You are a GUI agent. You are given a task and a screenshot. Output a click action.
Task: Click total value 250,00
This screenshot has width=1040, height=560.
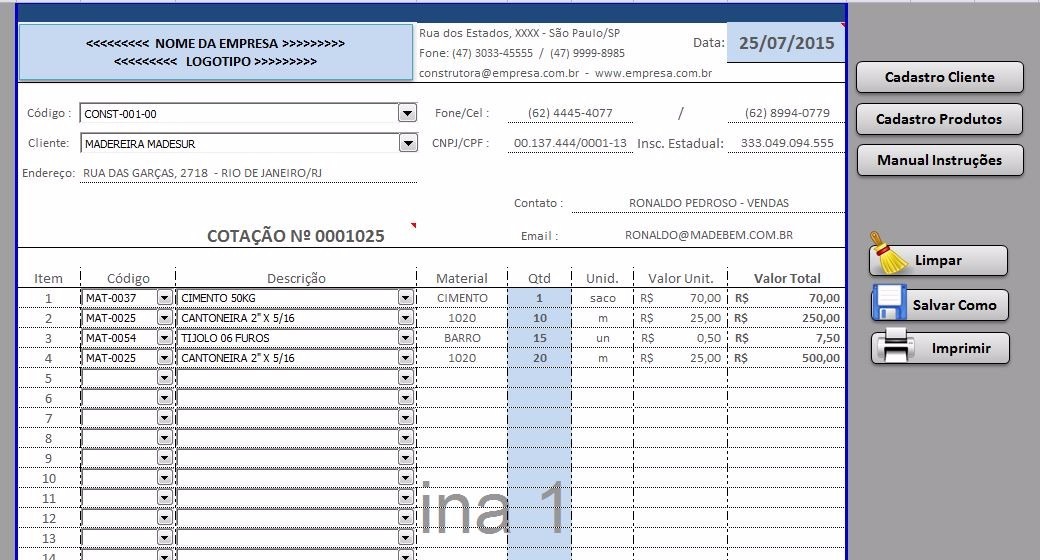[x=820, y=318]
